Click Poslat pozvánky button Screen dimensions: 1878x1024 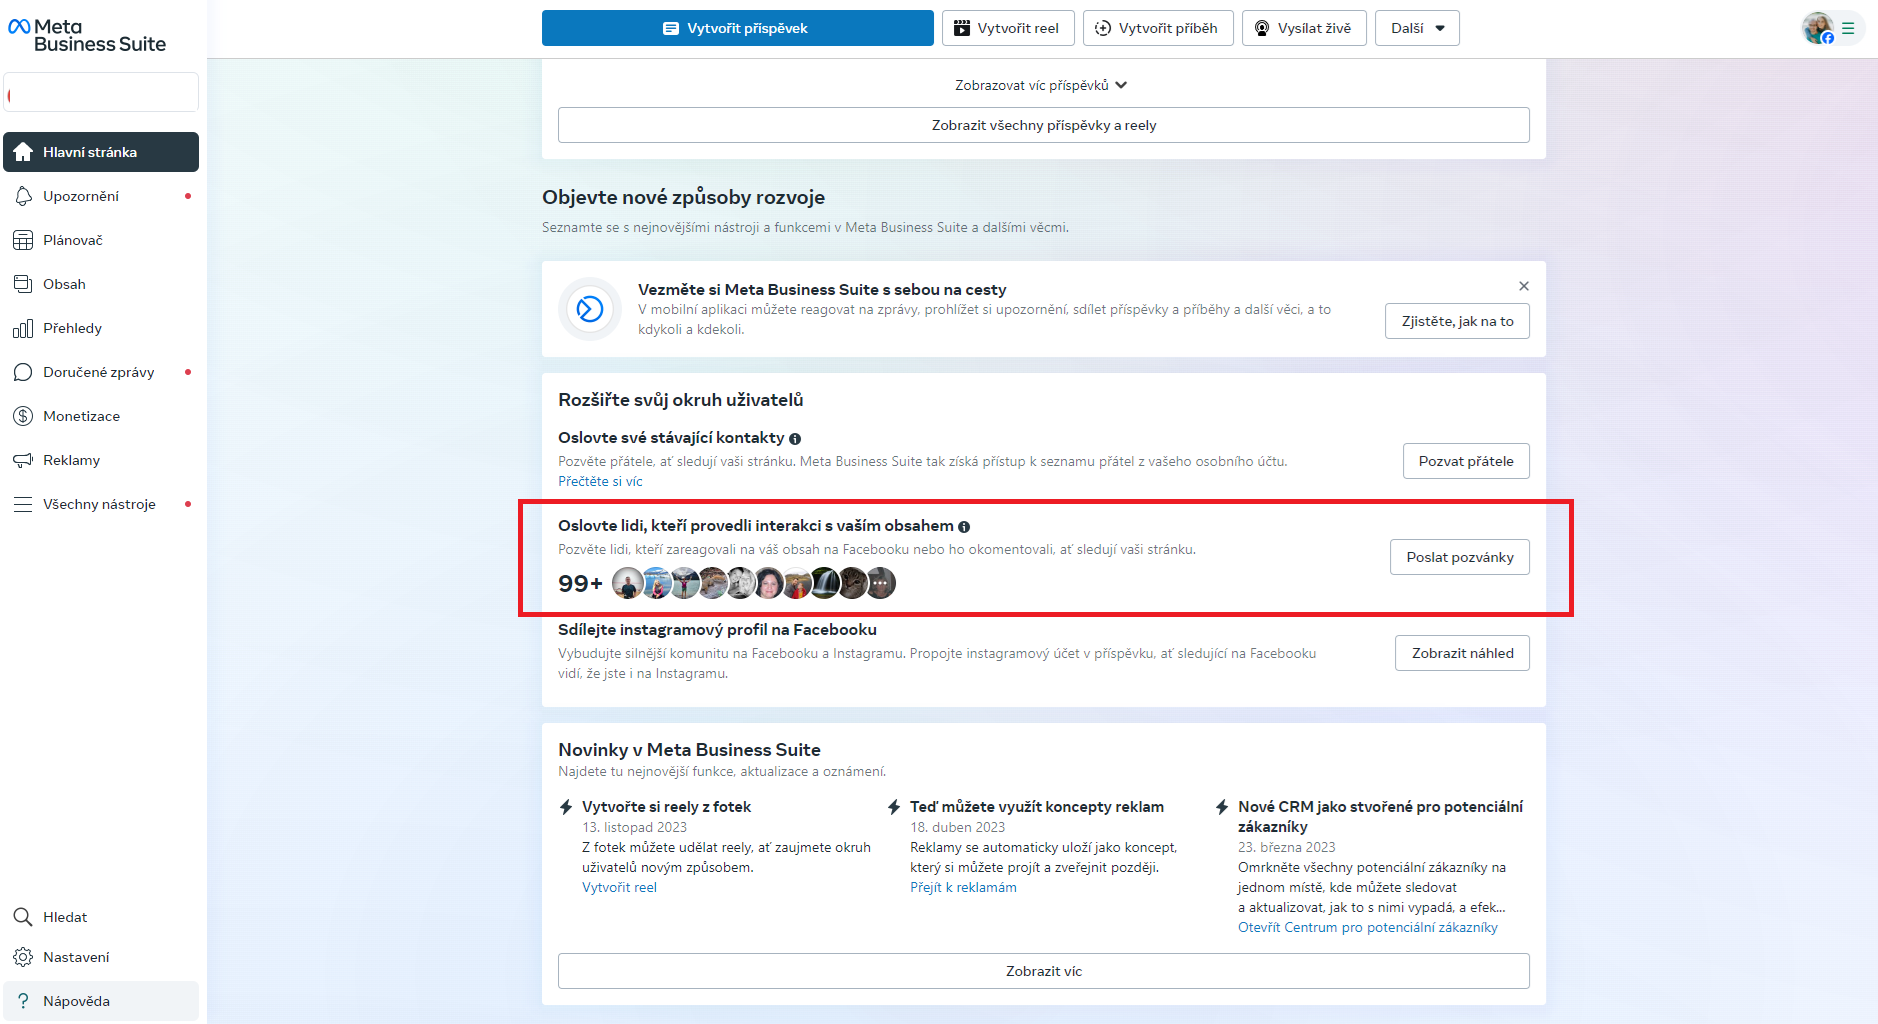1460,557
